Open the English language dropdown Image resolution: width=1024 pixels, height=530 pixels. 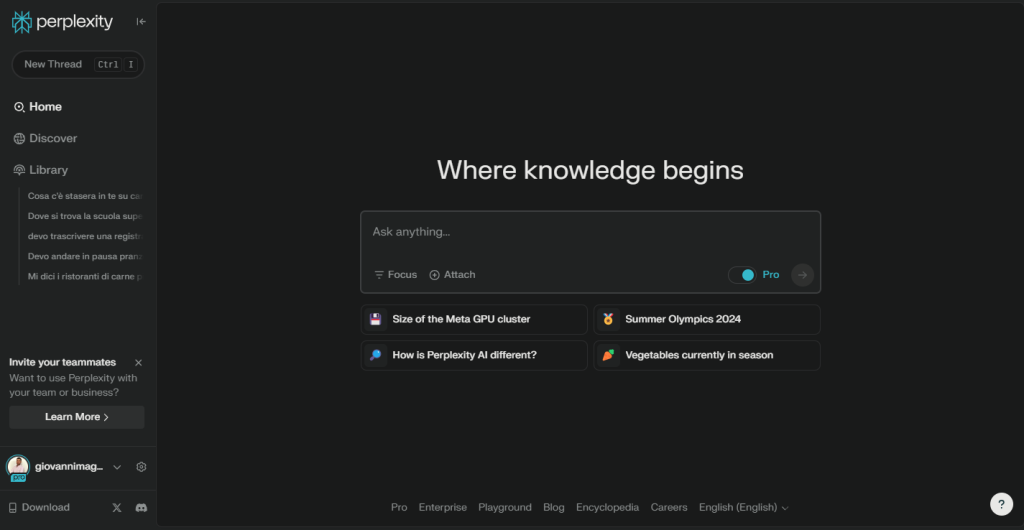pos(743,508)
